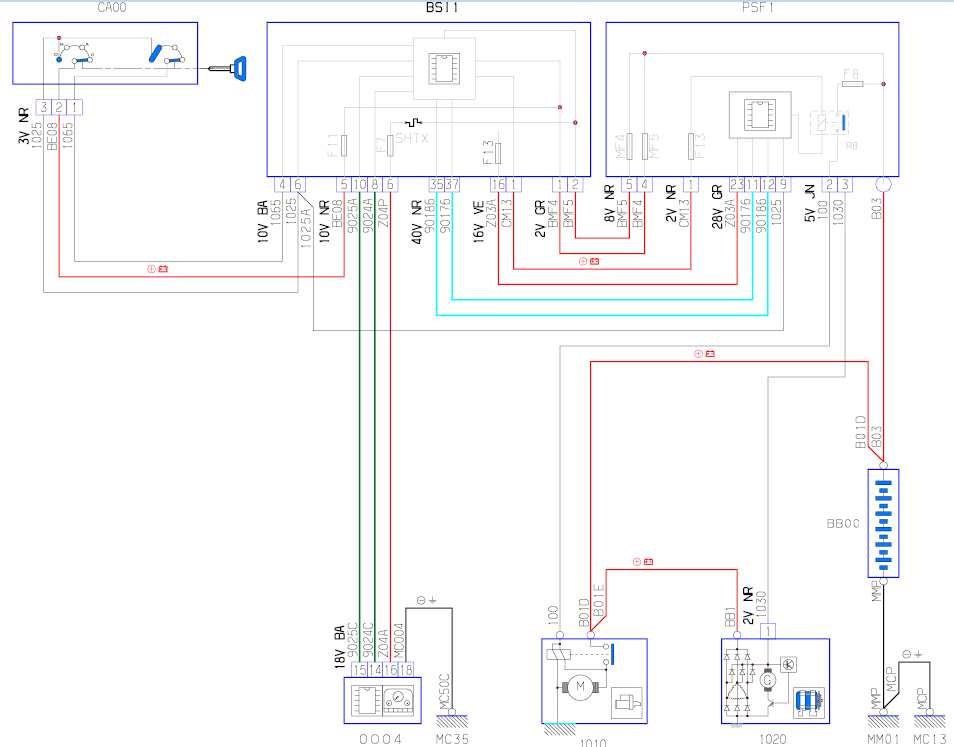Image resolution: width=954 pixels, height=747 pixels.
Task: Click the "CA00" component label
Action: [112, 8]
